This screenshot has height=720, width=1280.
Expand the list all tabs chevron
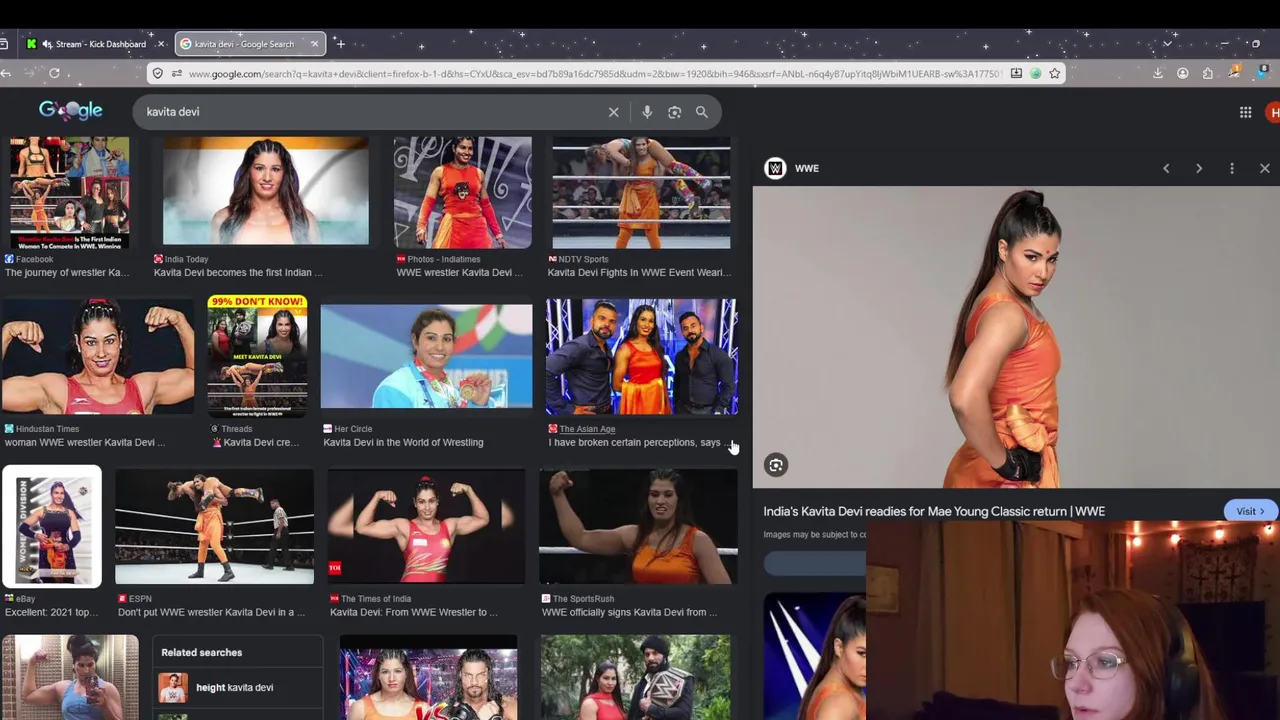[1167, 44]
